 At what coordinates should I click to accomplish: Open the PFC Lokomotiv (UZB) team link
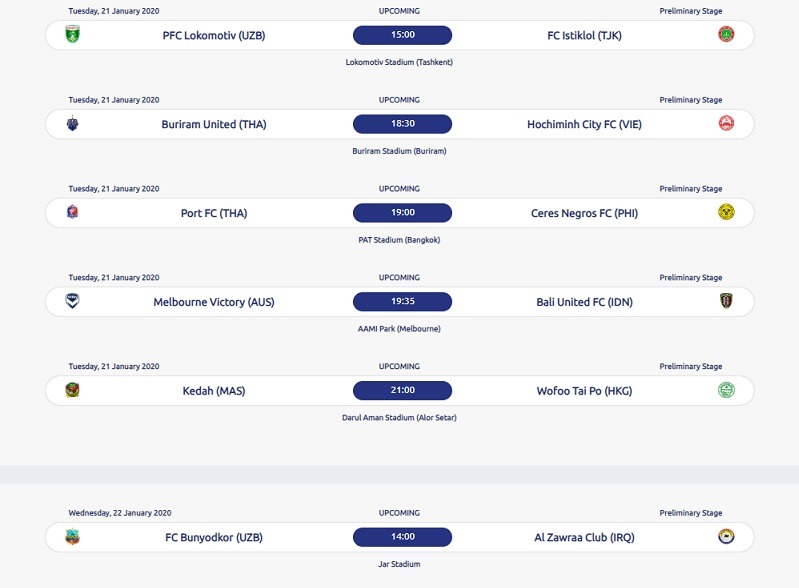pos(214,36)
